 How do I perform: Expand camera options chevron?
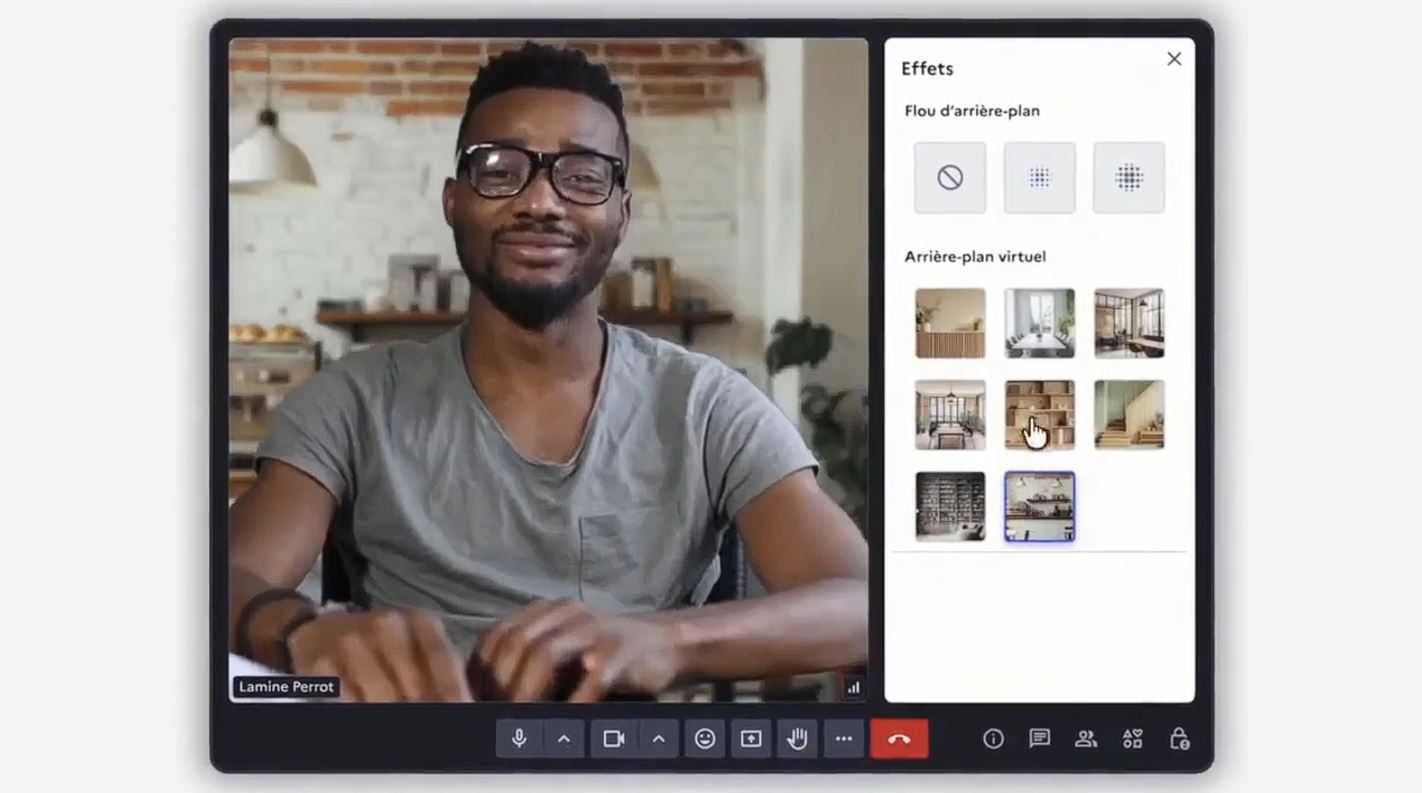658,739
